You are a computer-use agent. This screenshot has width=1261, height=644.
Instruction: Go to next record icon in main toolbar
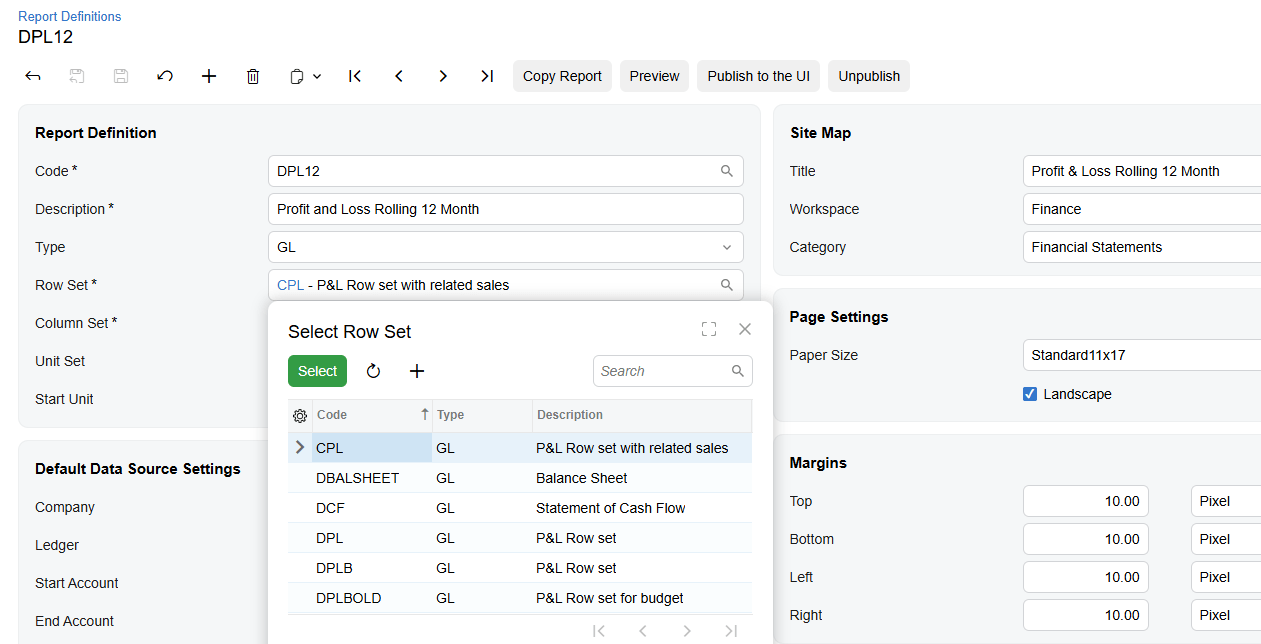443,76
